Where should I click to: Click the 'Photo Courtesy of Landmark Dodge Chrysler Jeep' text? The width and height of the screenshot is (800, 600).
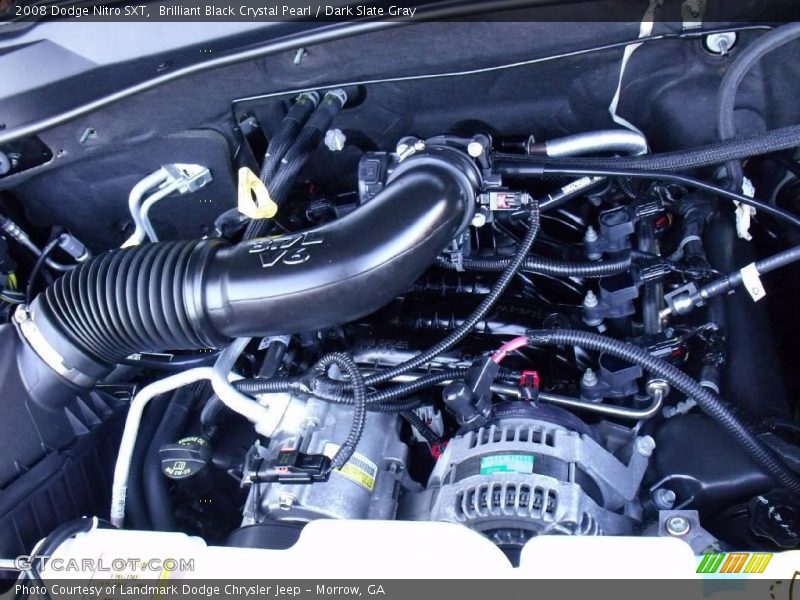point(158,590)
